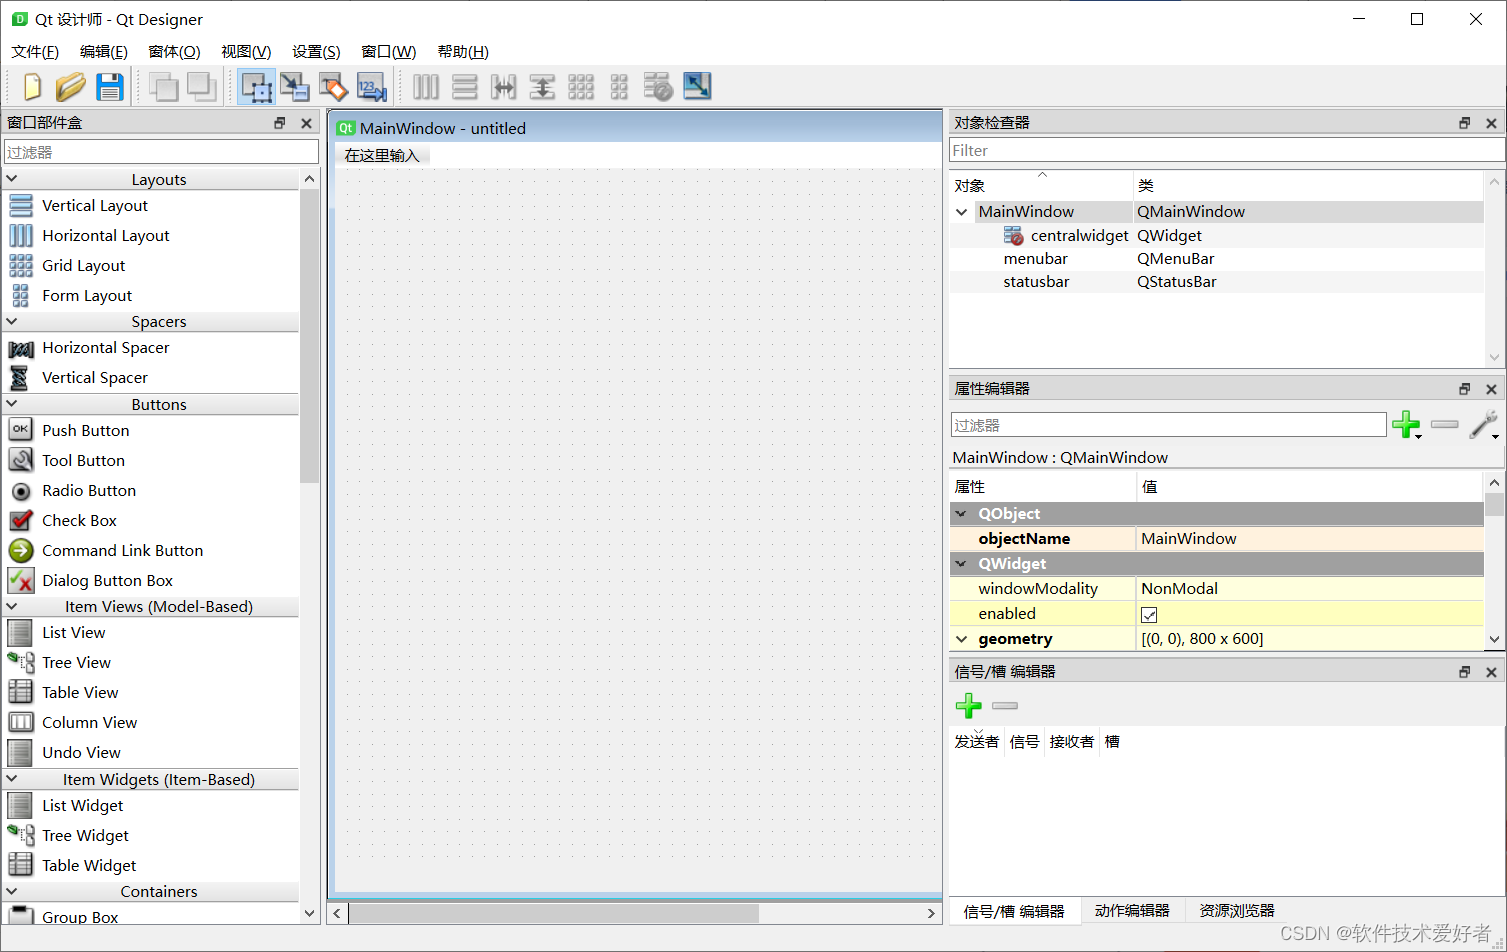Toggle the enabled property checkbox

1149,615
